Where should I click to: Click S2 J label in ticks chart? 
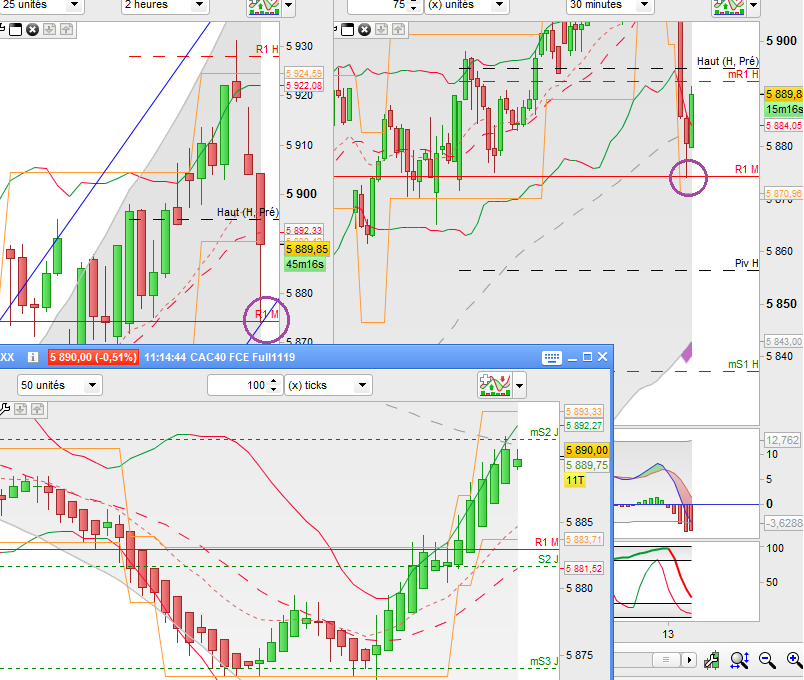(x=548, y=559)
